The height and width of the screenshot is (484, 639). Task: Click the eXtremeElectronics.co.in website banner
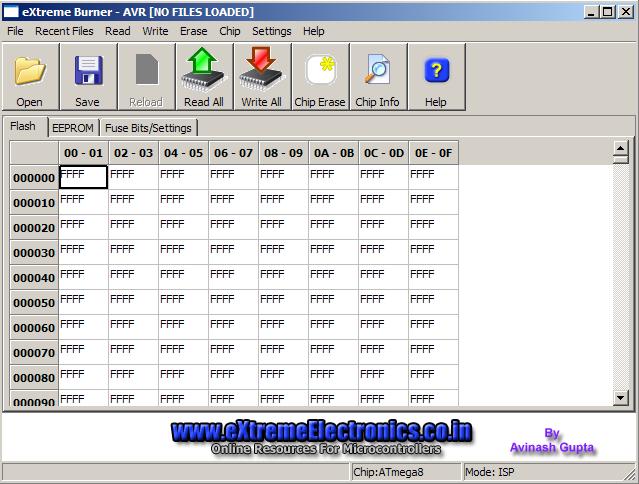[x=322, y=436]
